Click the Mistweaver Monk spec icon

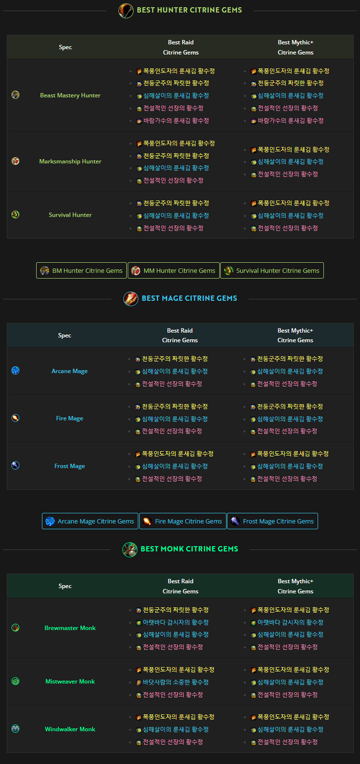pos(15,681)
